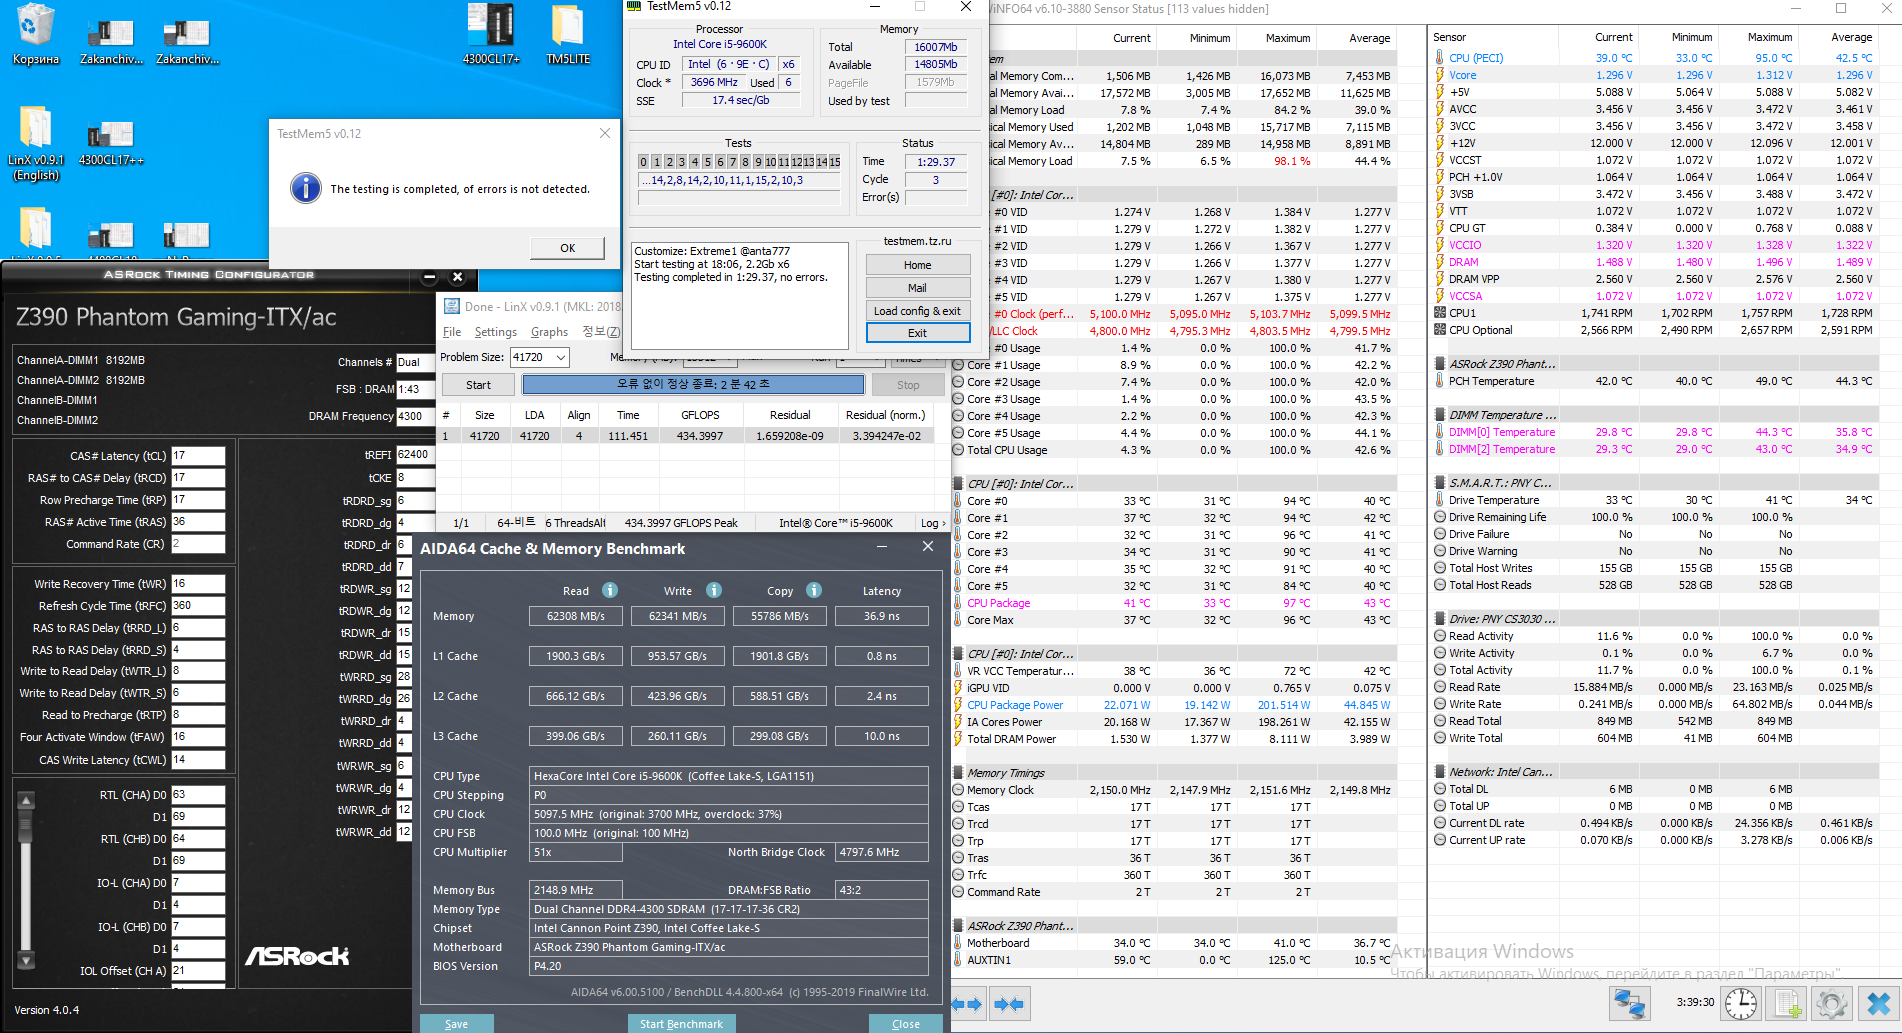The image size is (1902, 1033).
Task: Click the Exit button in TestMem5
Action: tap(917, 333)
